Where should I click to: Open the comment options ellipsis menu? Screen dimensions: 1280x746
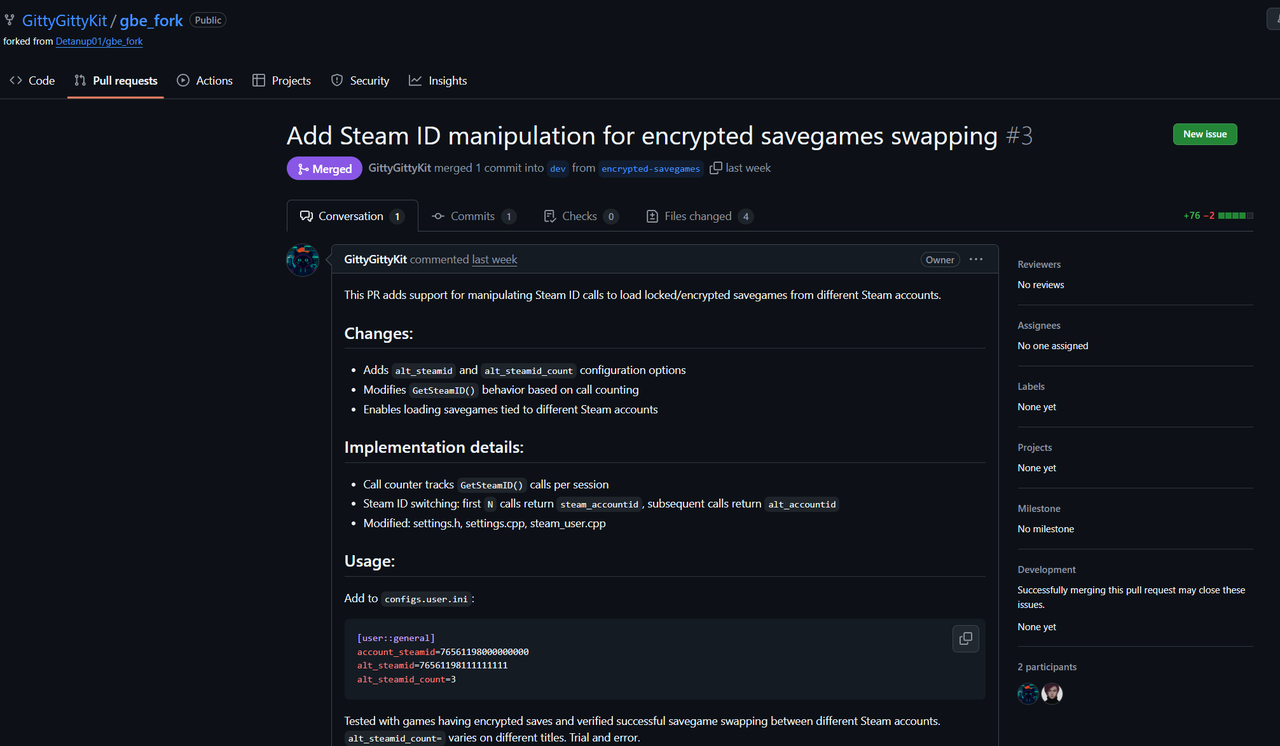(x=976, y=259)
